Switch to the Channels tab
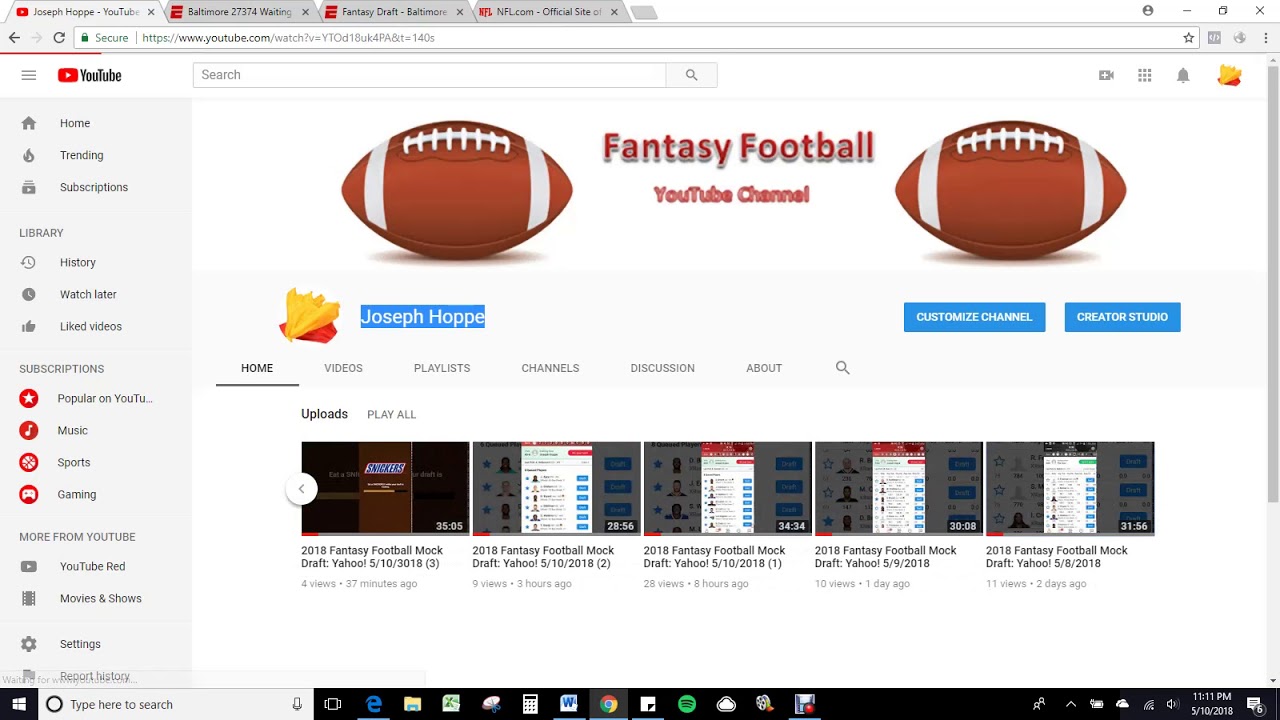Screen dimensions: 1280x720 tap(550, 368)
